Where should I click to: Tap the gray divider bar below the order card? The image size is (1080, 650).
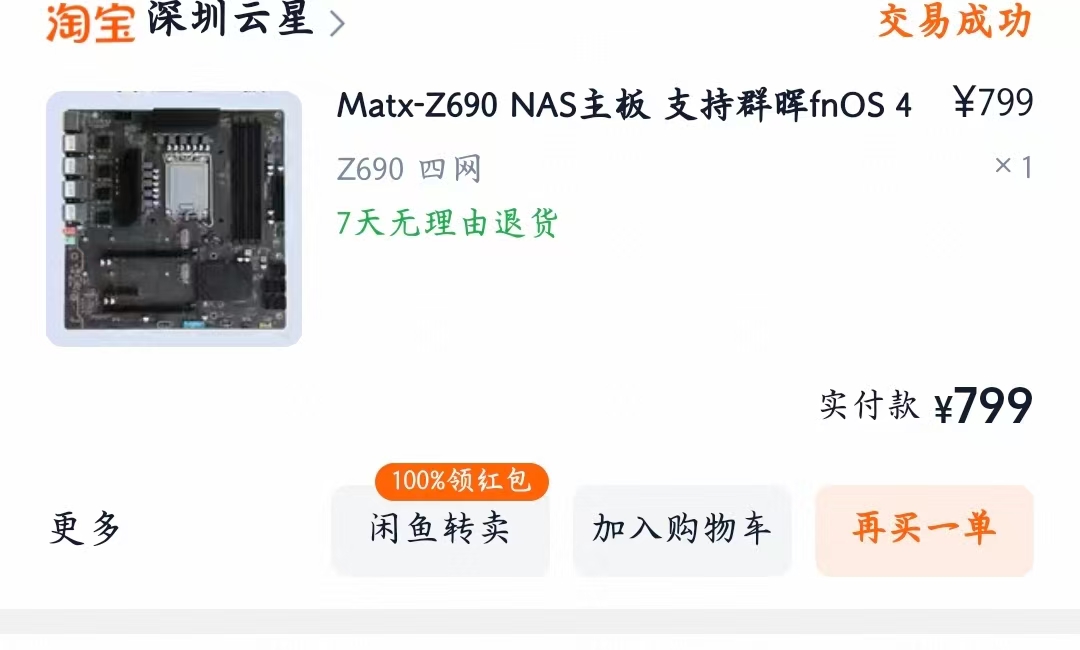(540, 621)
